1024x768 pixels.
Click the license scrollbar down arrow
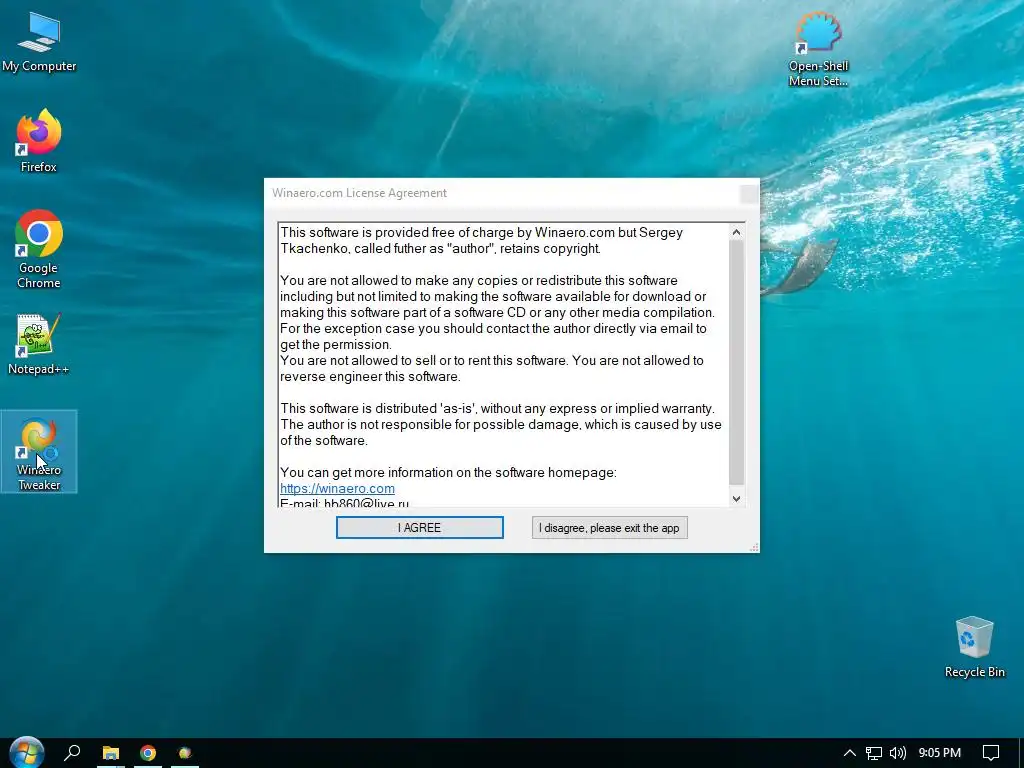coord(736,499)
